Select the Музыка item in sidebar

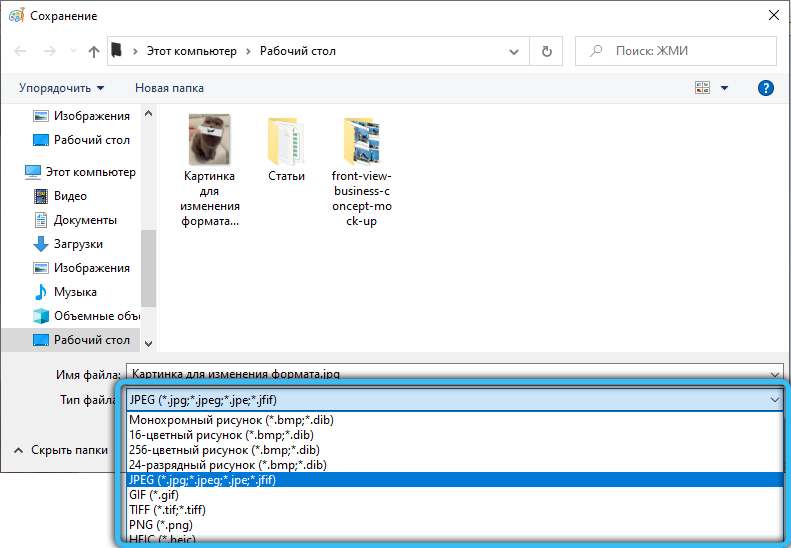75,292
